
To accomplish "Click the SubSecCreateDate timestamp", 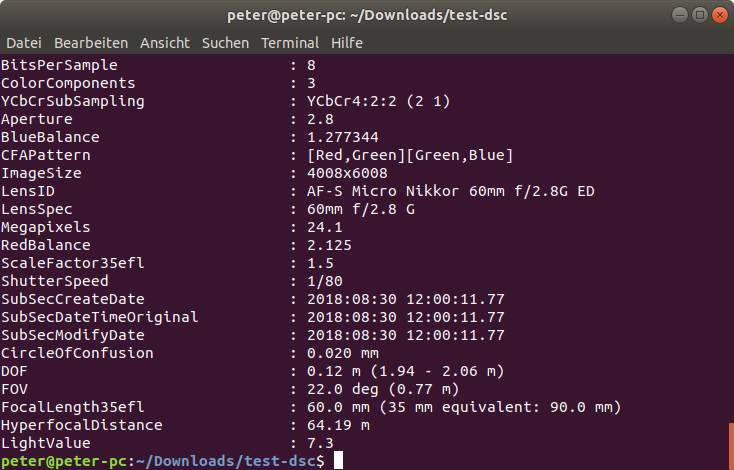I will tap(405, 299).
